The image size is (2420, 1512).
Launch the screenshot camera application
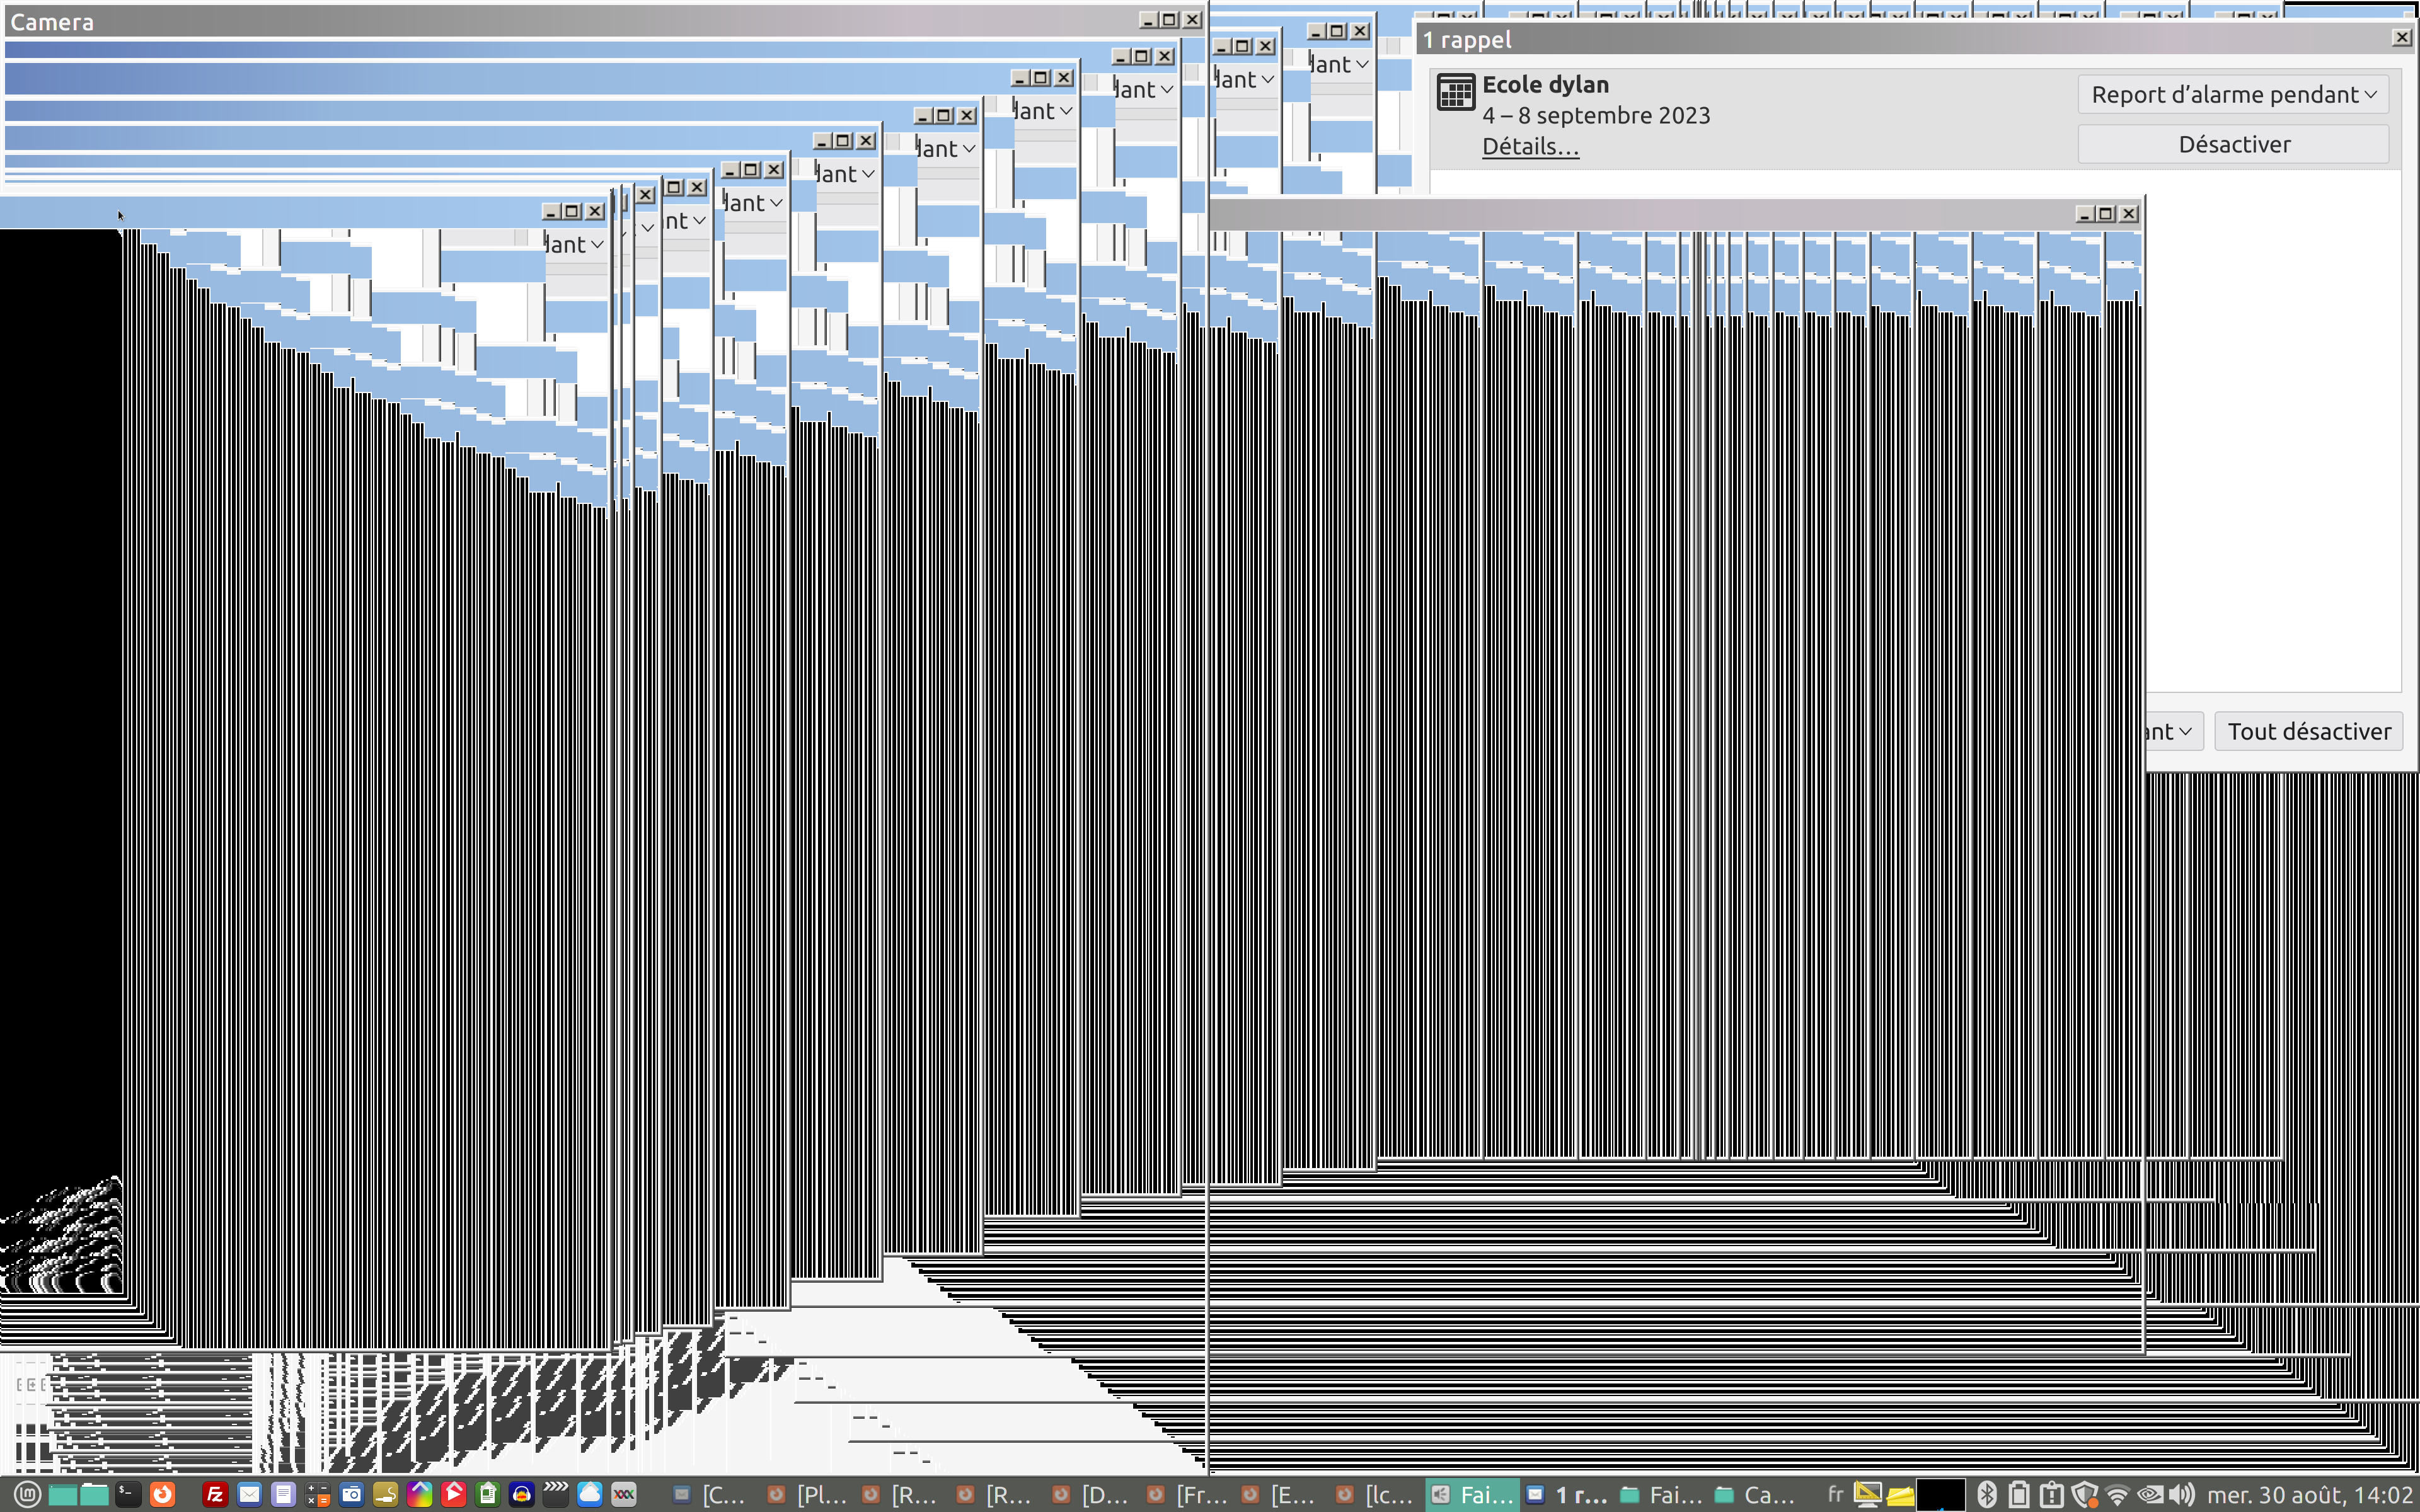point(351,1494)
